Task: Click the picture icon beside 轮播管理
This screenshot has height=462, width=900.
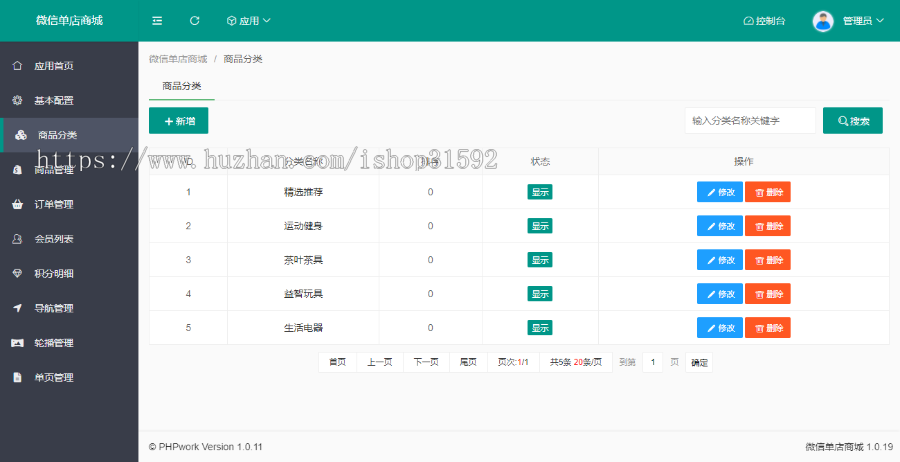Action: pyautogui.click(x=17, y=343)
